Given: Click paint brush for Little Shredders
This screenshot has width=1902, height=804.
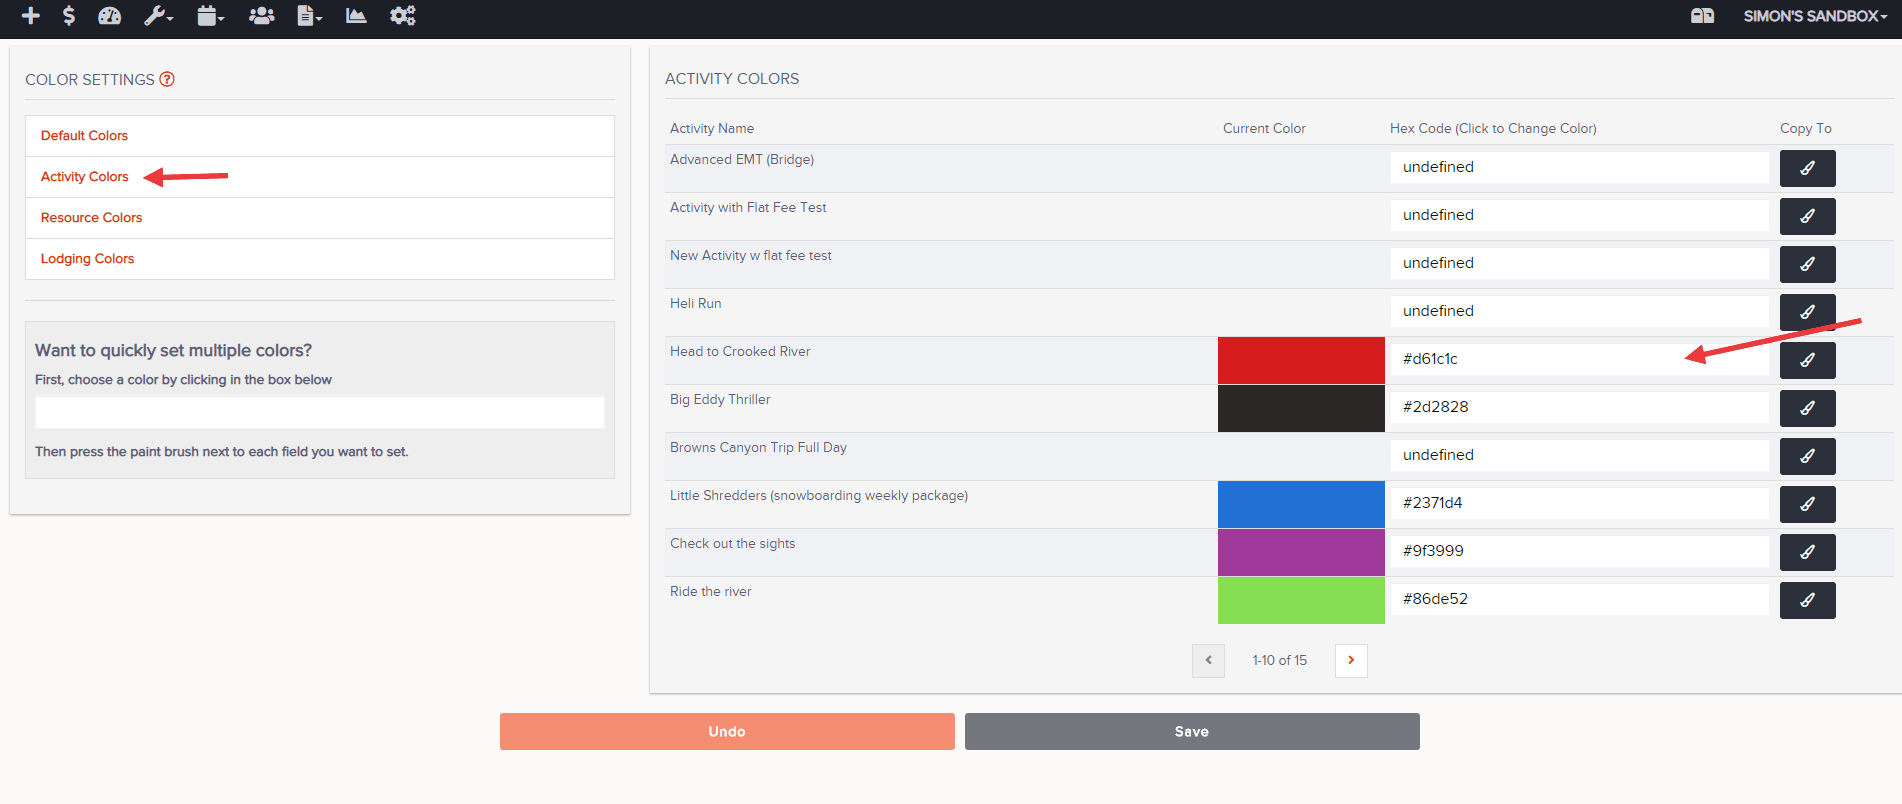Looking at the screenshot, I should coord(1807,504).
